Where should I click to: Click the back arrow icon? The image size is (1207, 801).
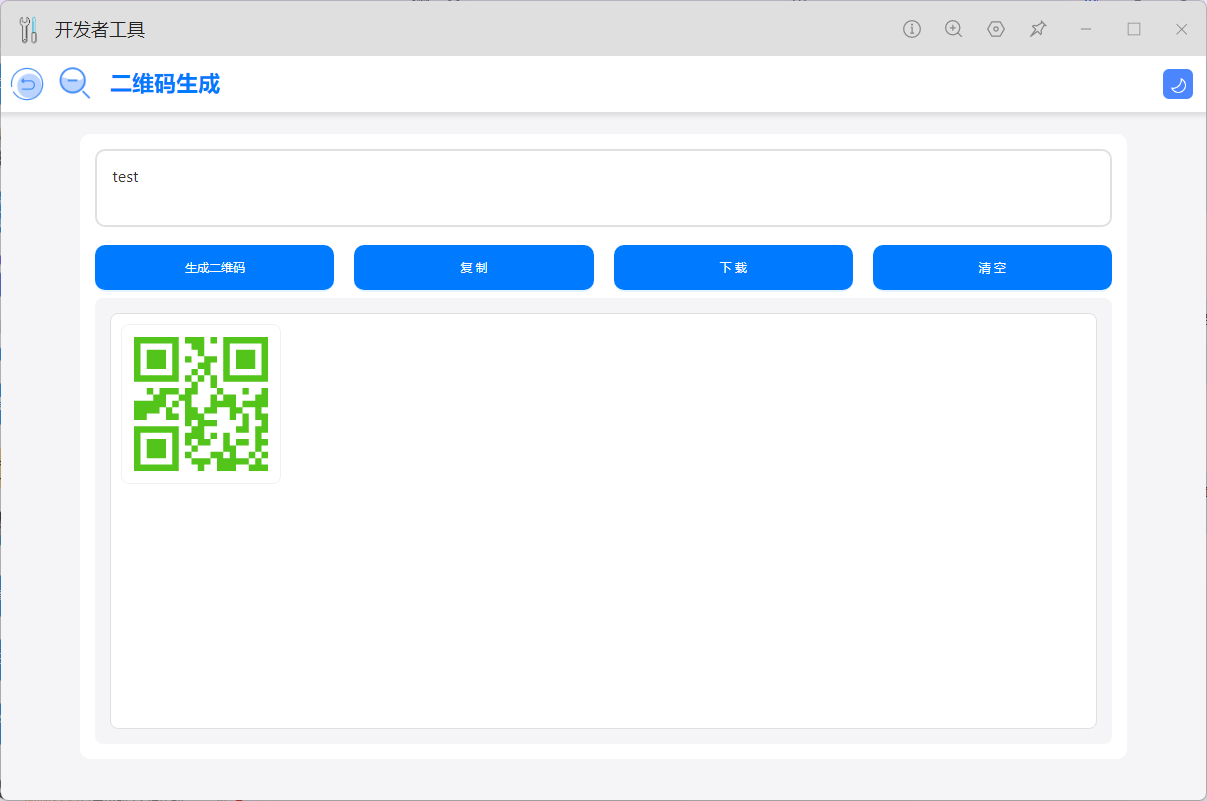27,84
